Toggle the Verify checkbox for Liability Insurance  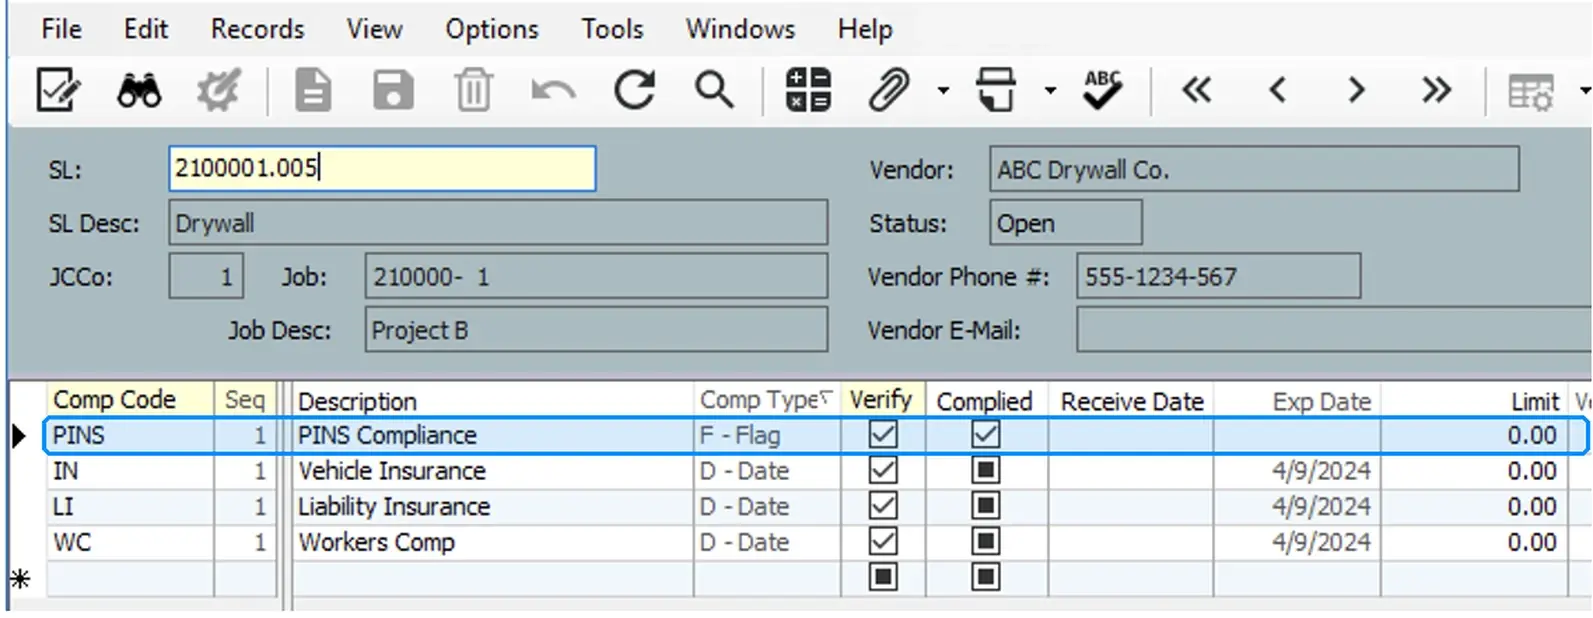point(883,506)
